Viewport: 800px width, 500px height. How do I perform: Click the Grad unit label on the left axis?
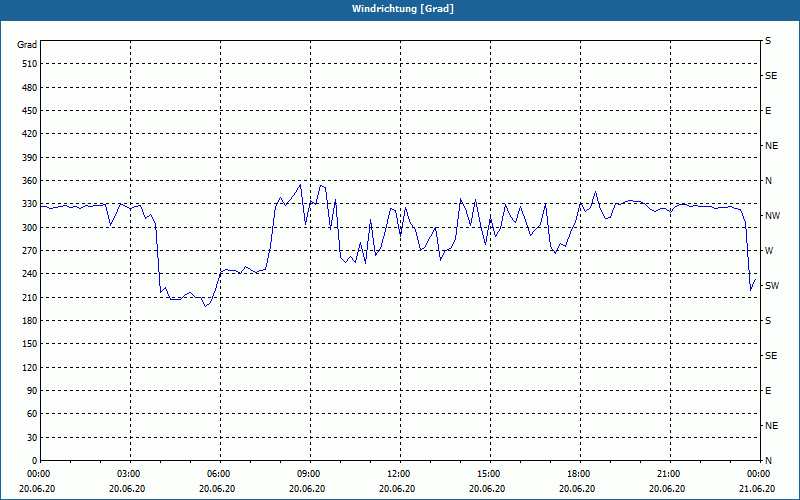27,45
